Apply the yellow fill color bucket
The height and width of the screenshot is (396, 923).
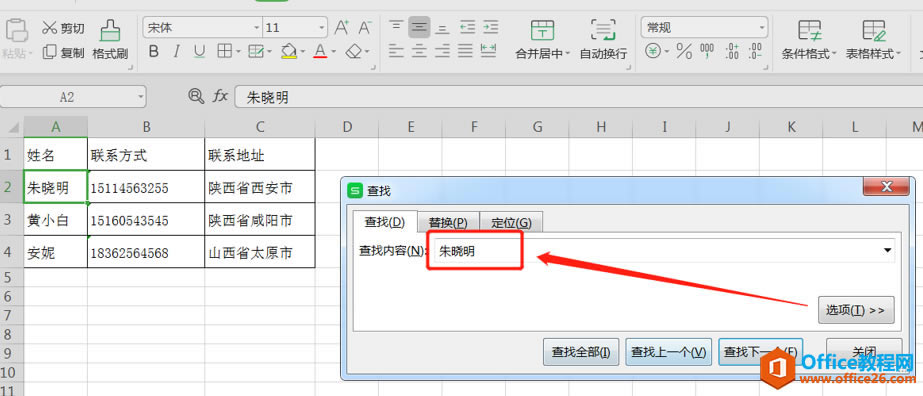pos(288,52)
